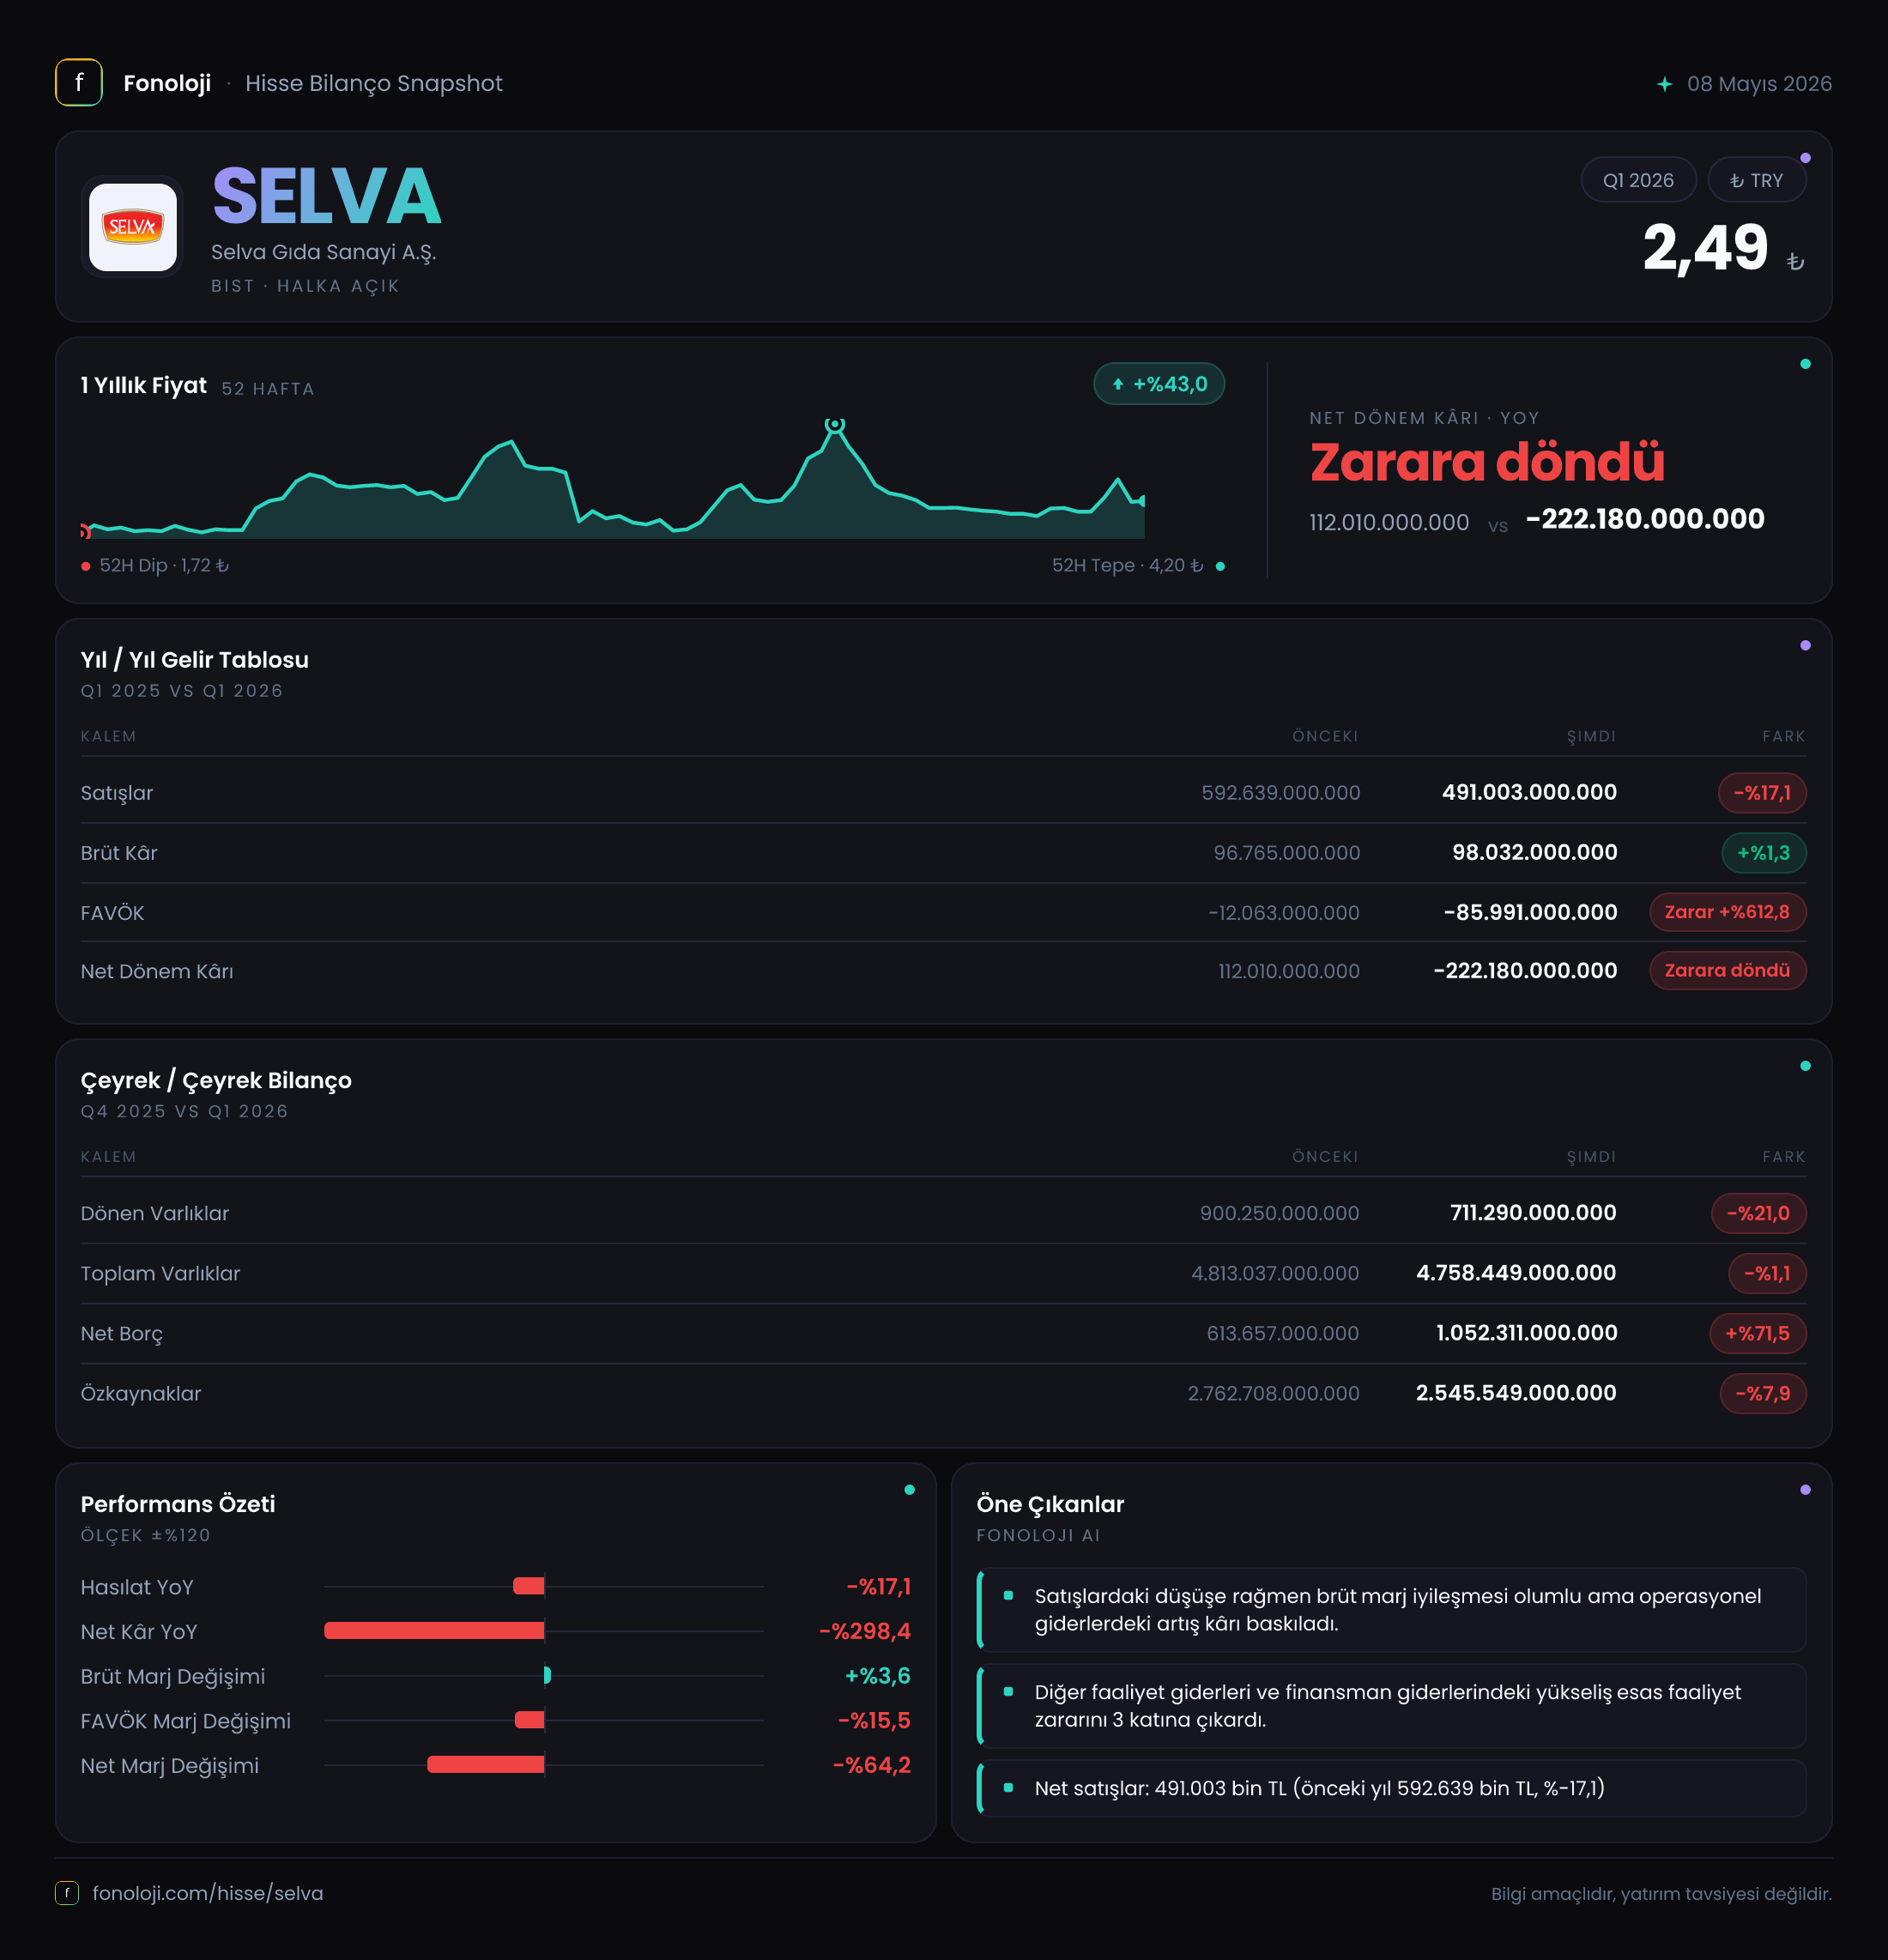Click the "Hisse Bilanço Snapshot" header text
The image size is (1888, 1960).
tap(374, 83)
